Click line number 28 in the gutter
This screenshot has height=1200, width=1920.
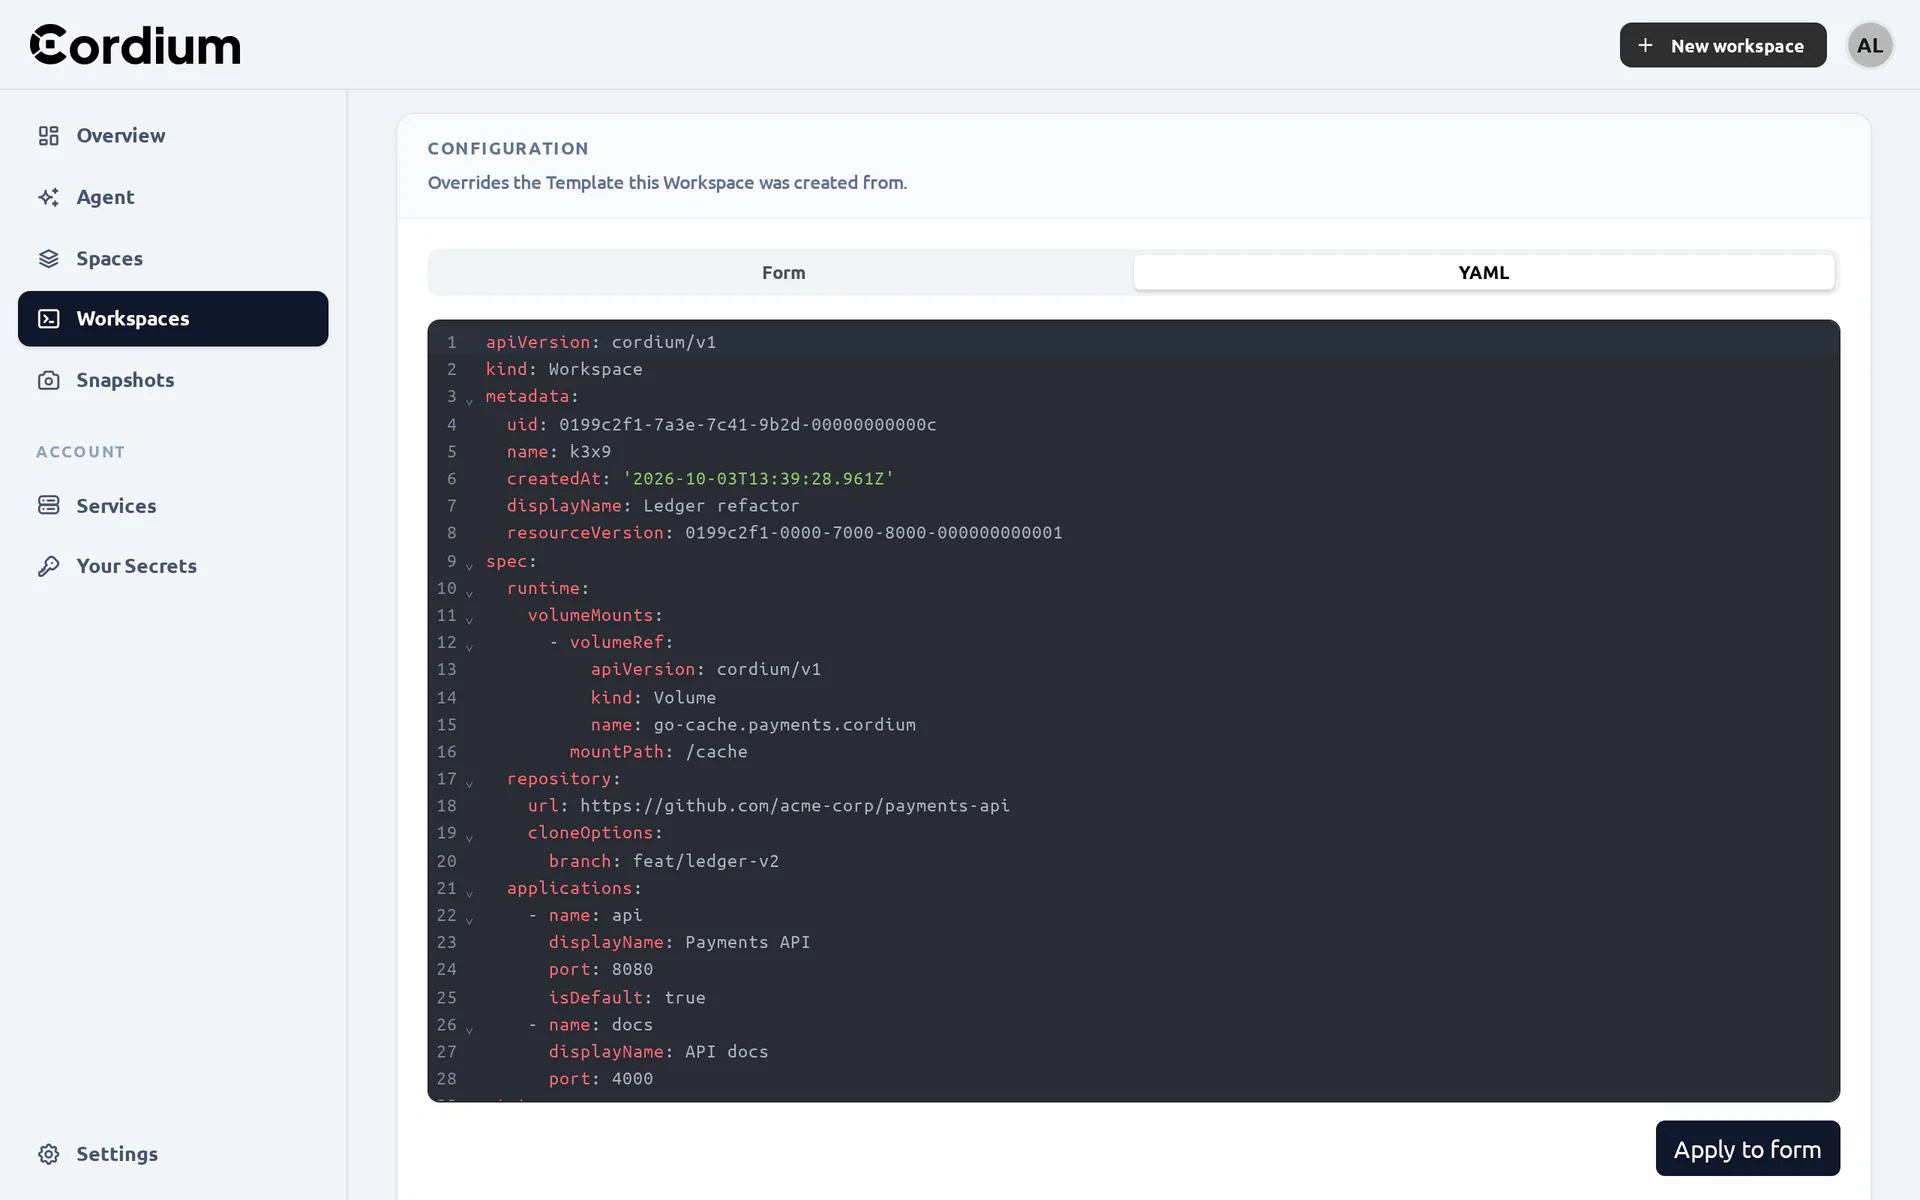(x=446, y=1078)
